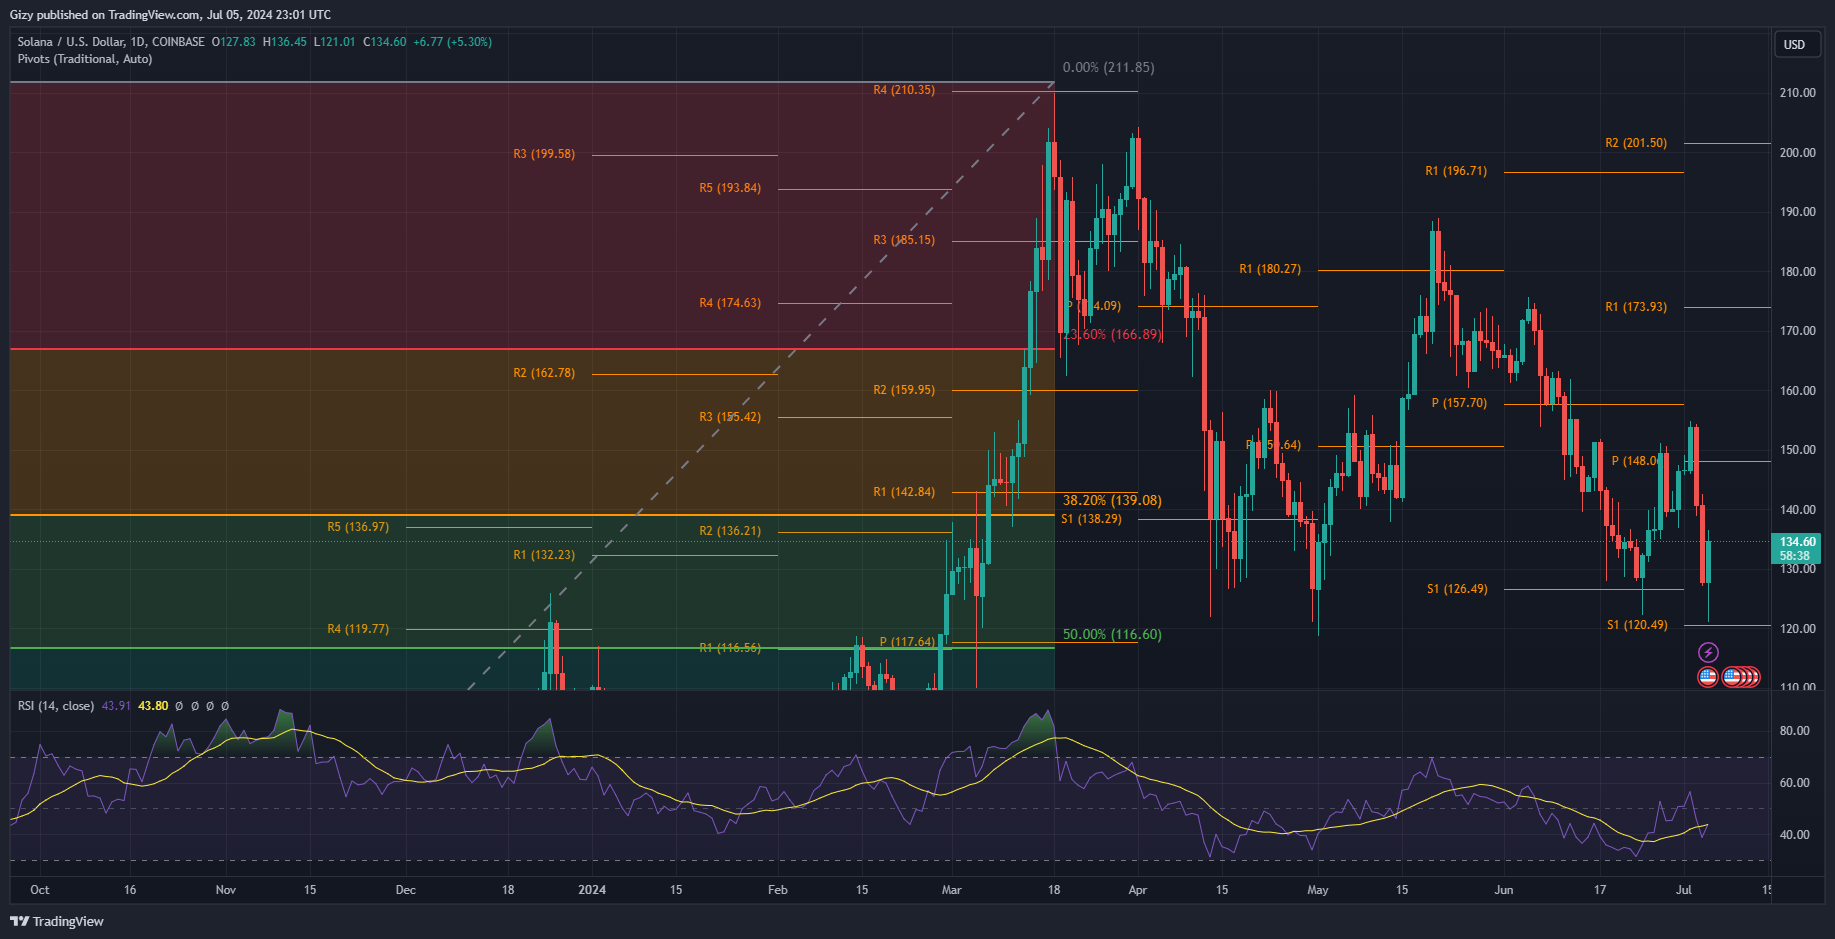
Task: Click pivot label R4 (174.63)
Action: coord(730,303)
